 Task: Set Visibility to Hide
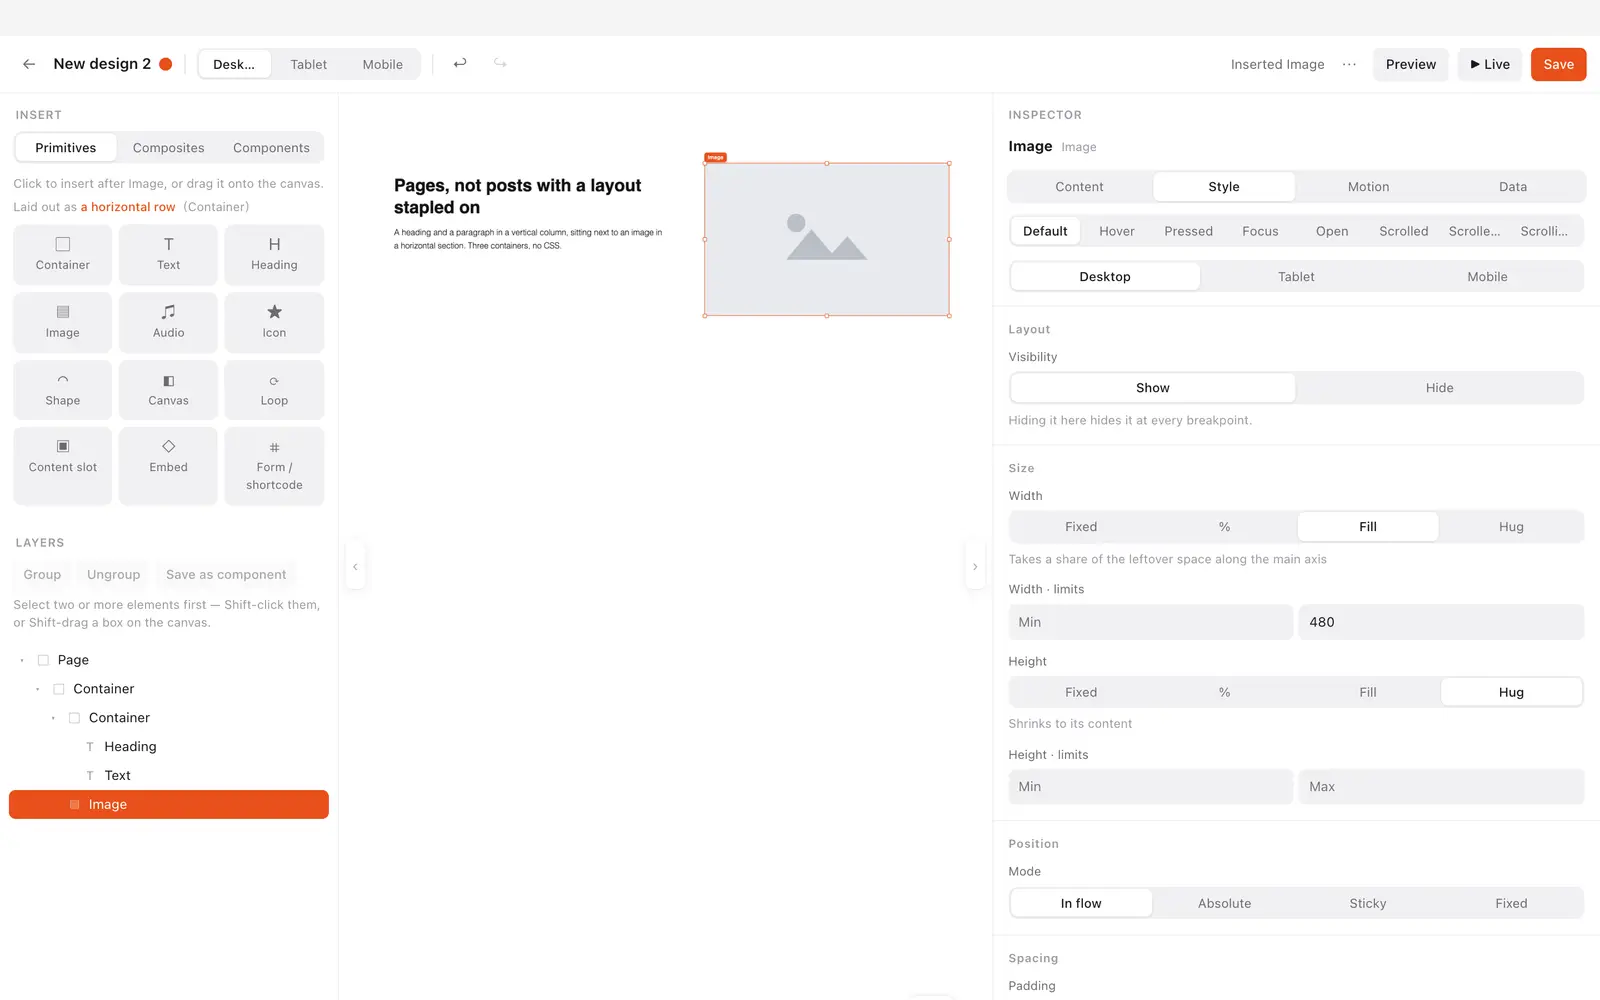1439,388
